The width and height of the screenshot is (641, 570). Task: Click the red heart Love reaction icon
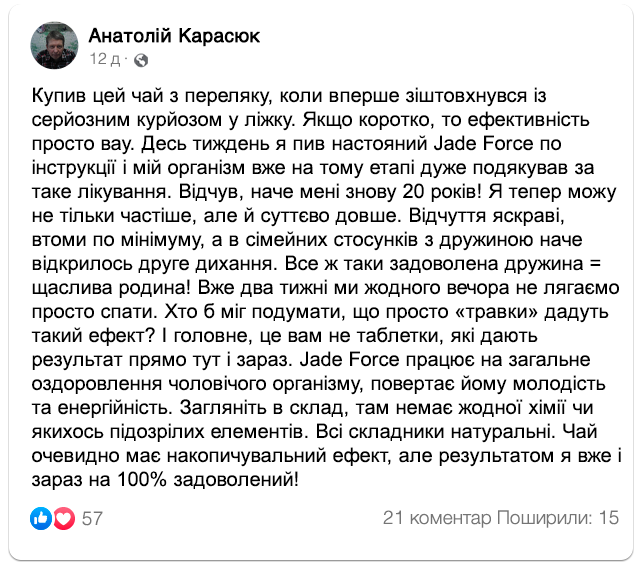[x=63, y=518]
